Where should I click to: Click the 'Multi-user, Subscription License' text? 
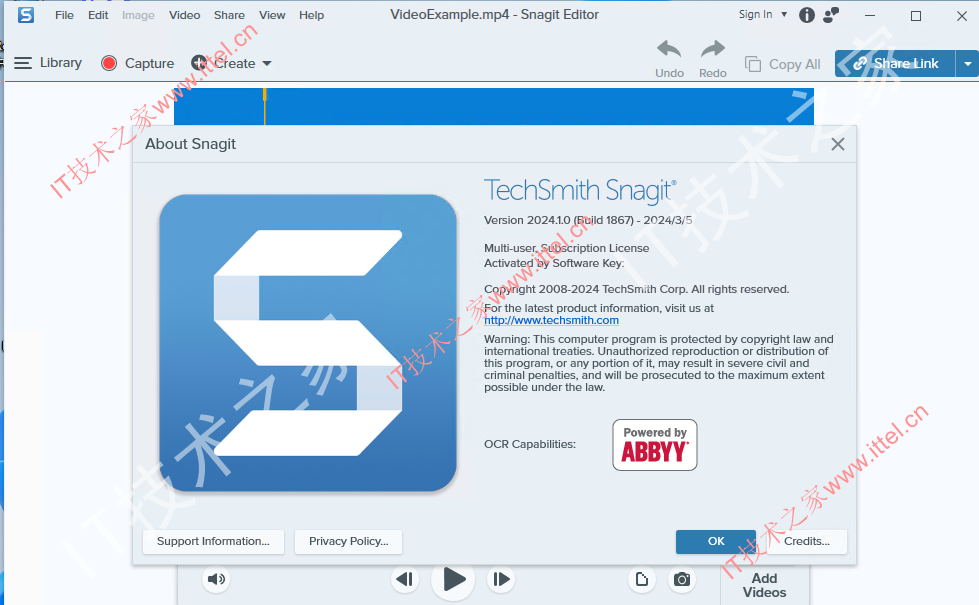click(x=566, y=248)
